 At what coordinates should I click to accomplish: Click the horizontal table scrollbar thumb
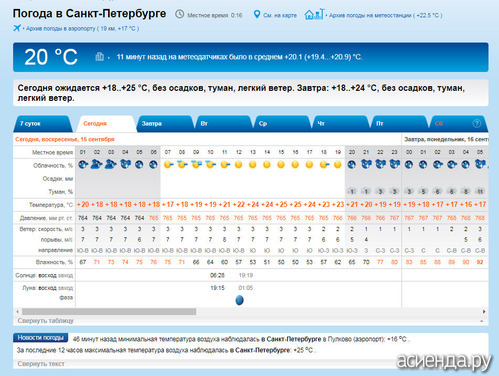109,312
